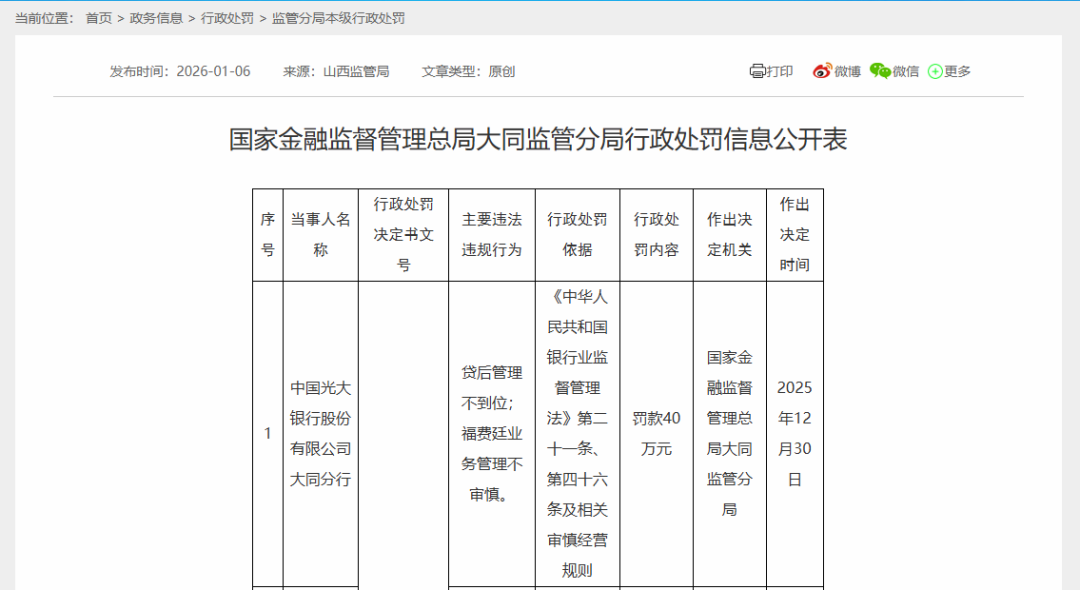Share the article via the Weibo icon
The width and height of the screenshot is (1080, 590).
[x=822, y=71]
